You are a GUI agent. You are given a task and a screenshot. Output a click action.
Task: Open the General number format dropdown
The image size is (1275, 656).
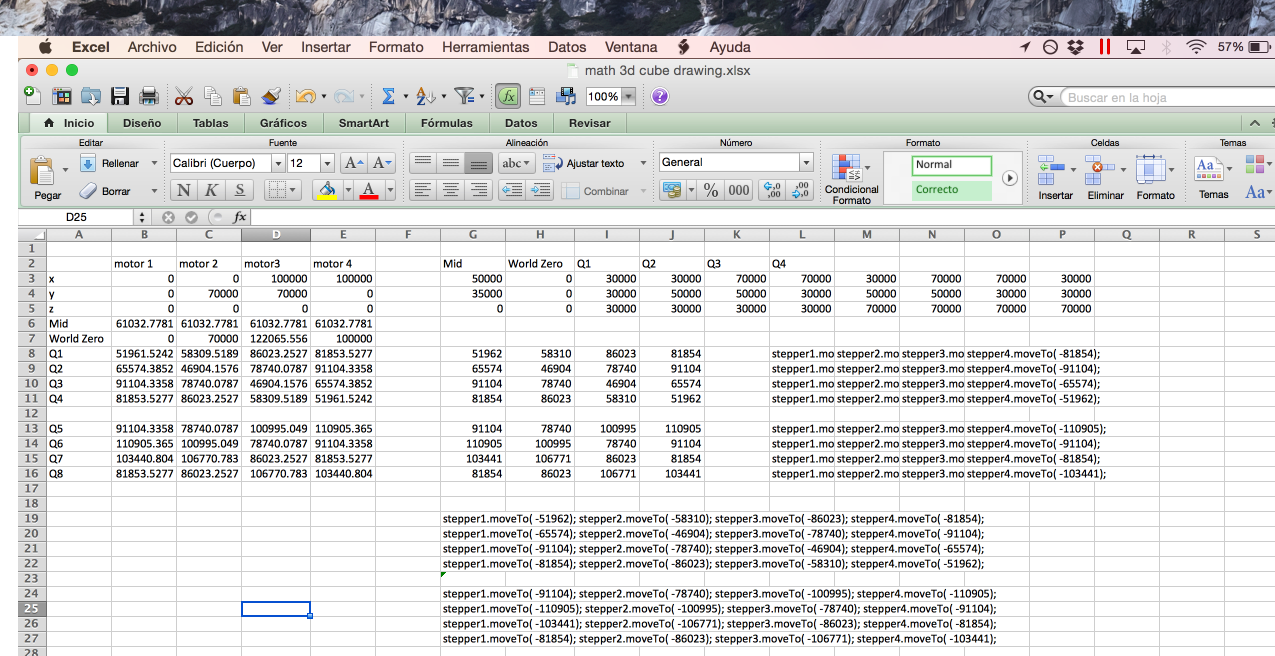[805, 161]
